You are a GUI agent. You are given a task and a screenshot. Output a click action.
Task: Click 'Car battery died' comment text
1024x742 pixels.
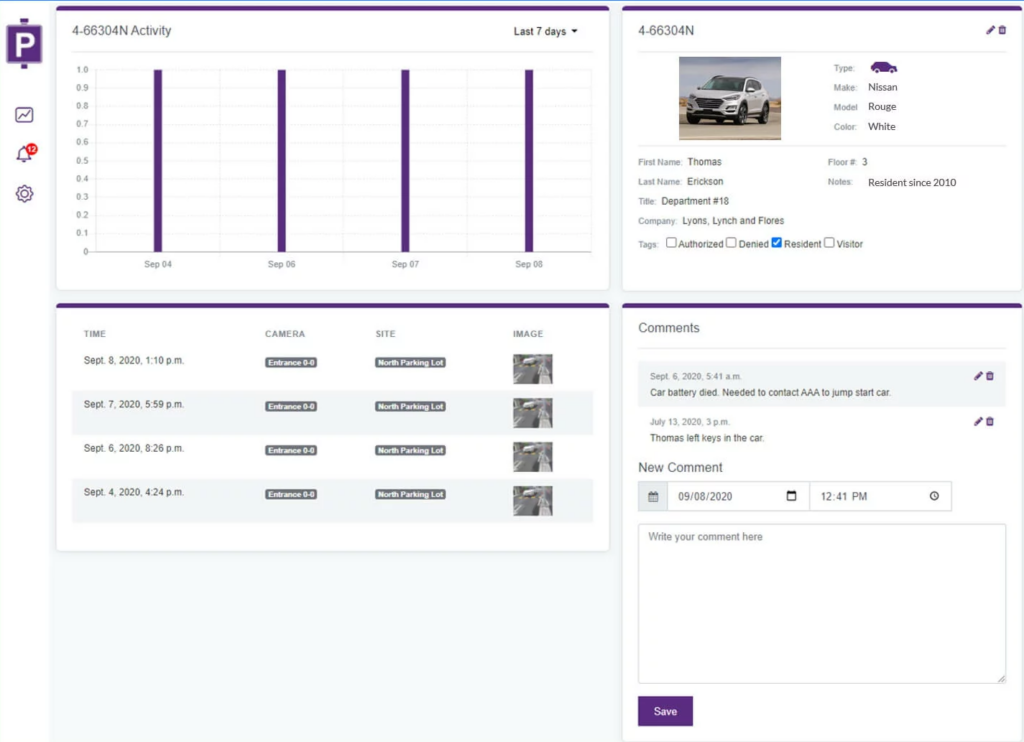point(770,393)
